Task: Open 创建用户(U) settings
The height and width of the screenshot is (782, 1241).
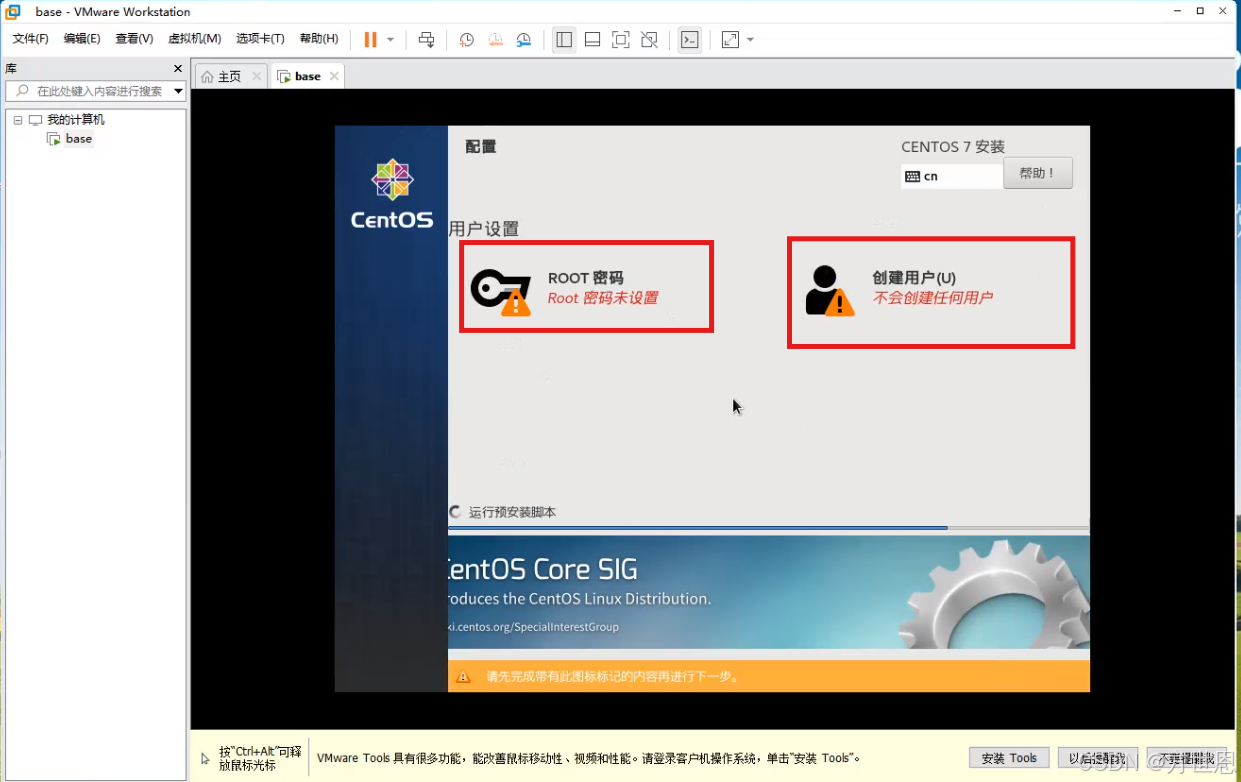Action: [930, 291]
